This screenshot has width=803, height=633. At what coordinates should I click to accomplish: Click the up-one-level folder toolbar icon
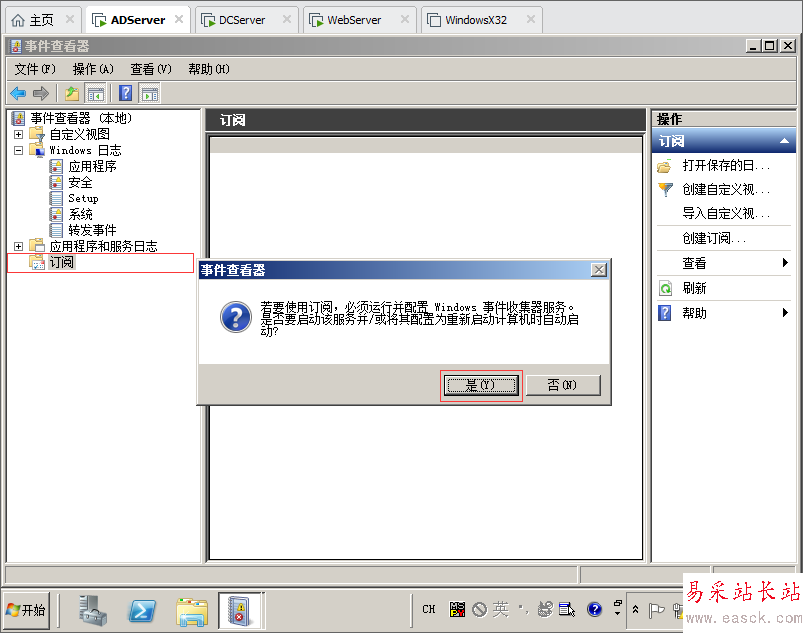pyautogui.click(x=72, y=94)
